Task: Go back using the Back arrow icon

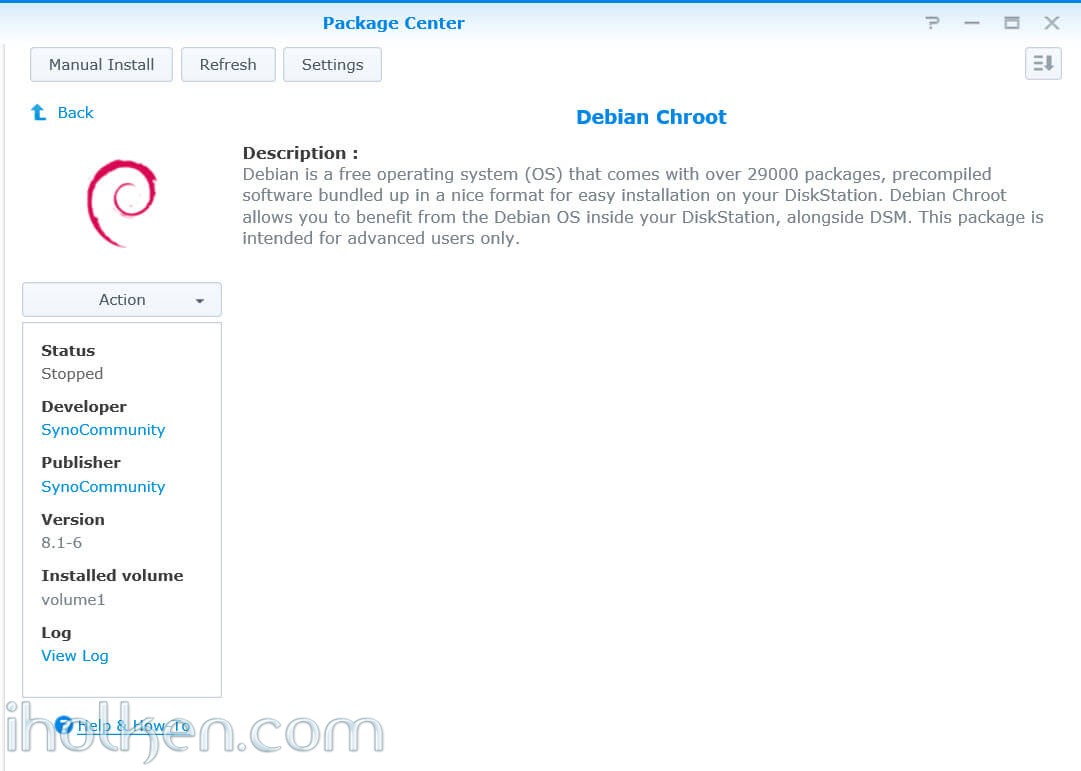Action: click(x=39, y=112)
